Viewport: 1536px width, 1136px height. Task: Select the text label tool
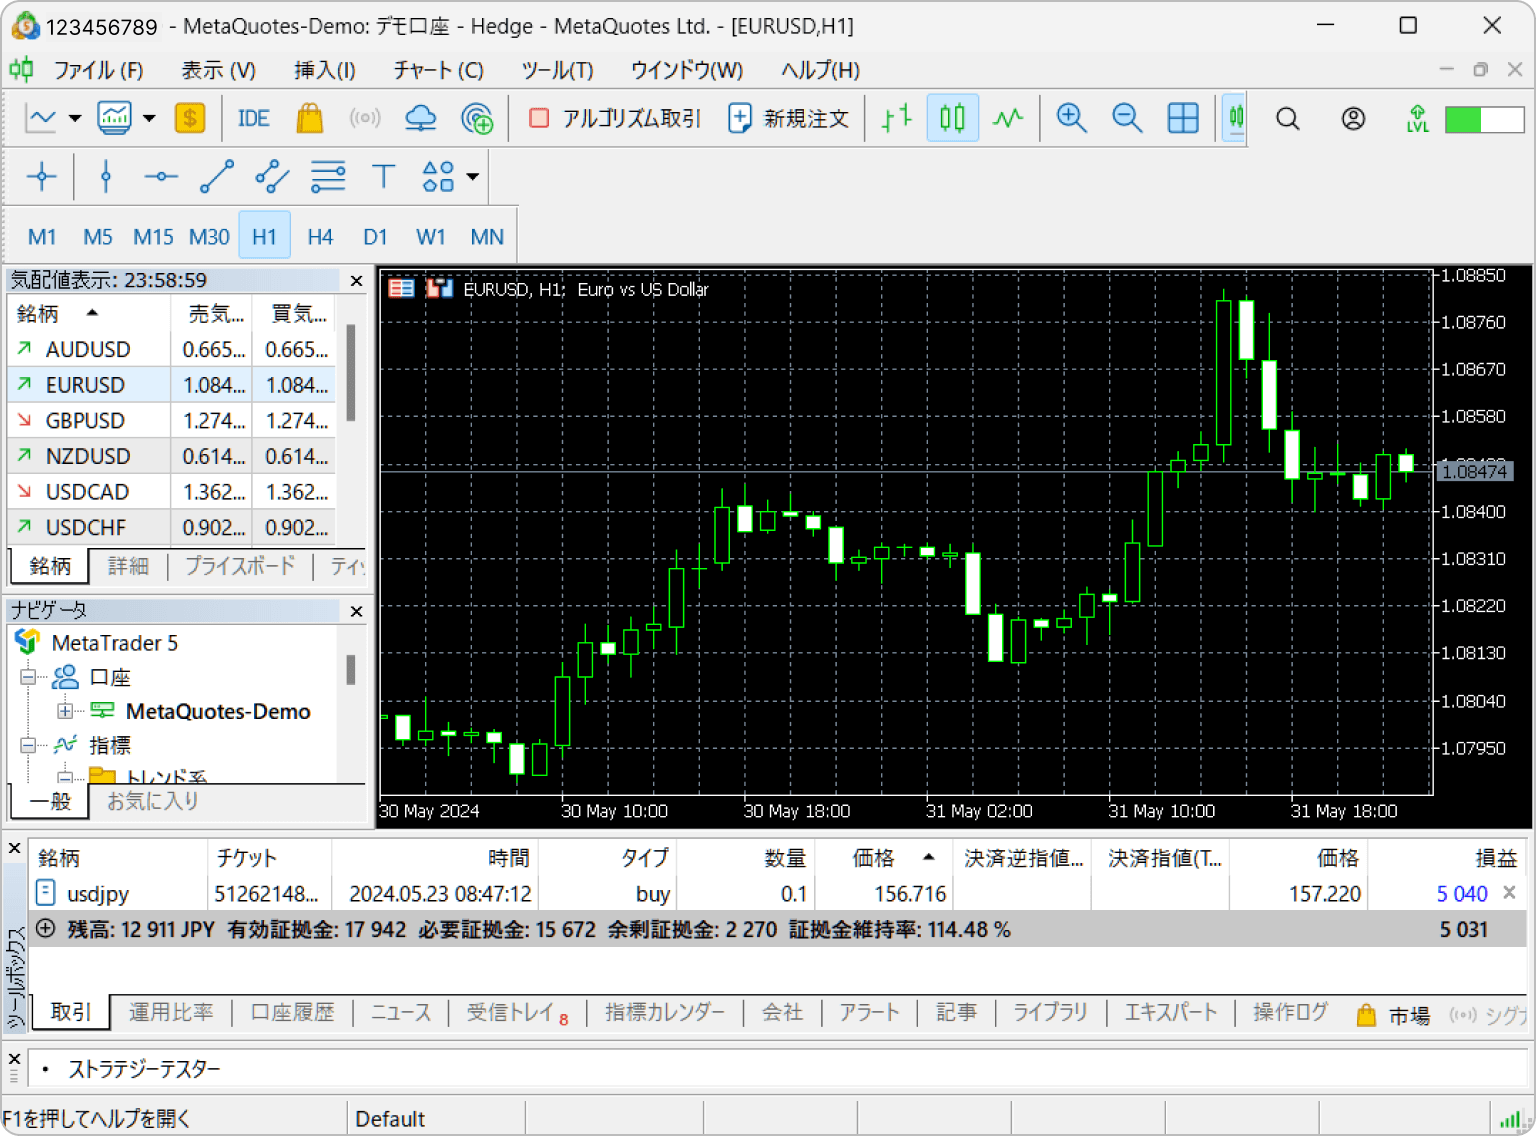pyautogui.click(x=383, y=177)
